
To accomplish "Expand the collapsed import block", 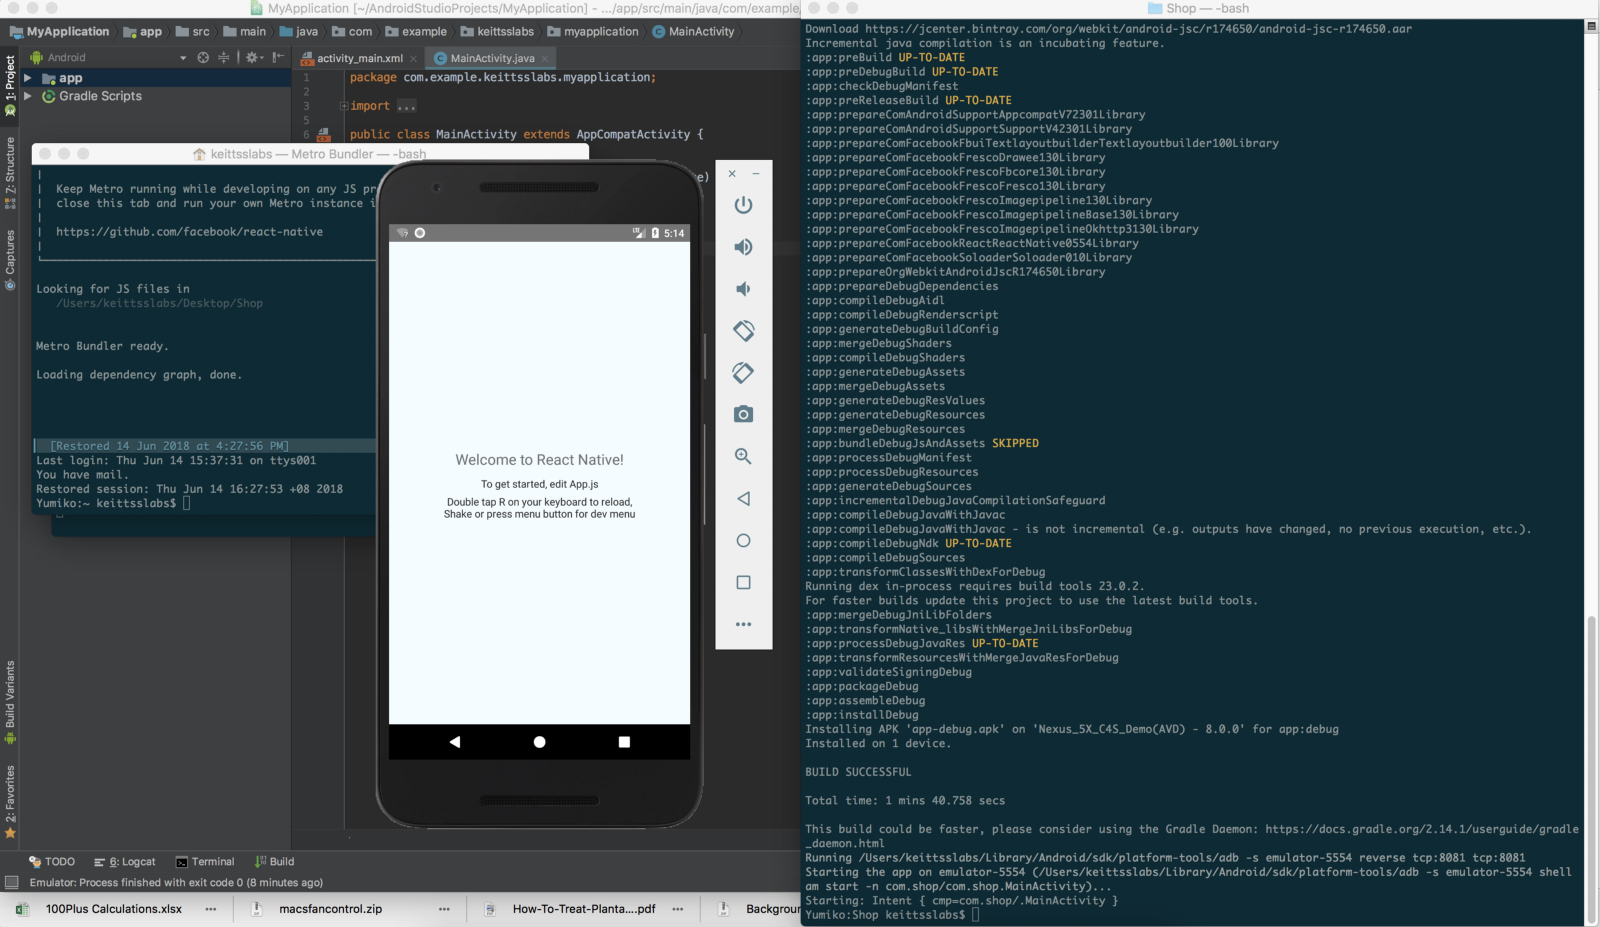I will 344,106.
